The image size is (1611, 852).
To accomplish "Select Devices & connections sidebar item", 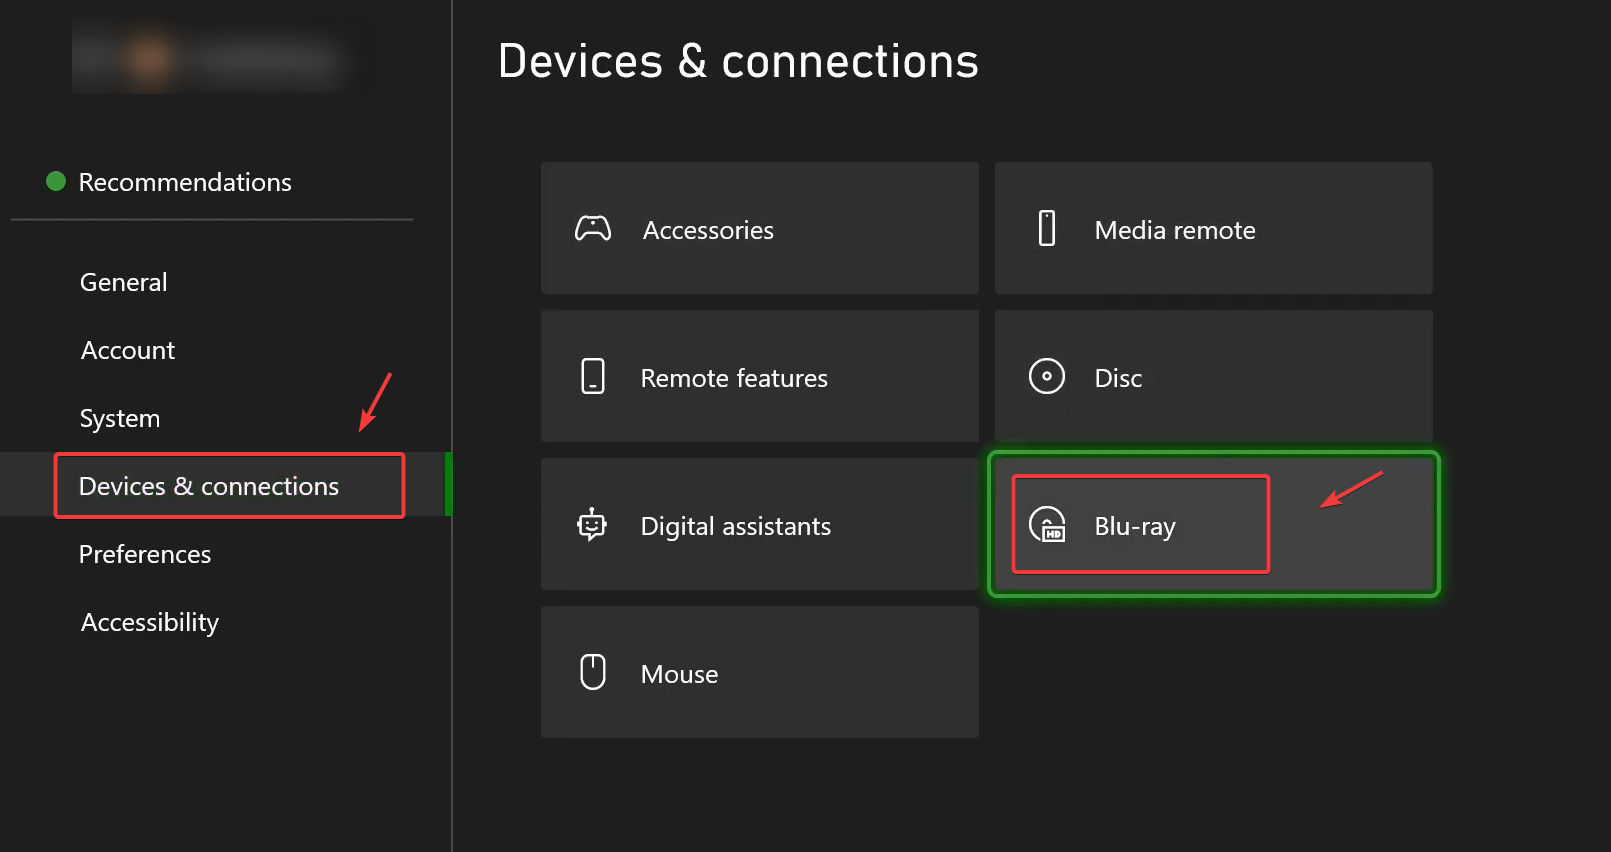I will coord(209,486).
